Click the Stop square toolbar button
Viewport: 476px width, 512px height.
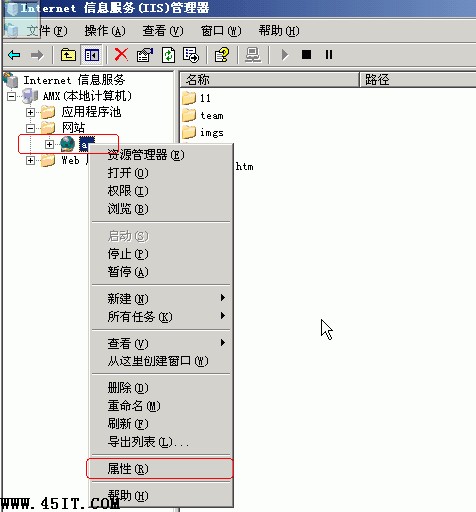point(306,54)
